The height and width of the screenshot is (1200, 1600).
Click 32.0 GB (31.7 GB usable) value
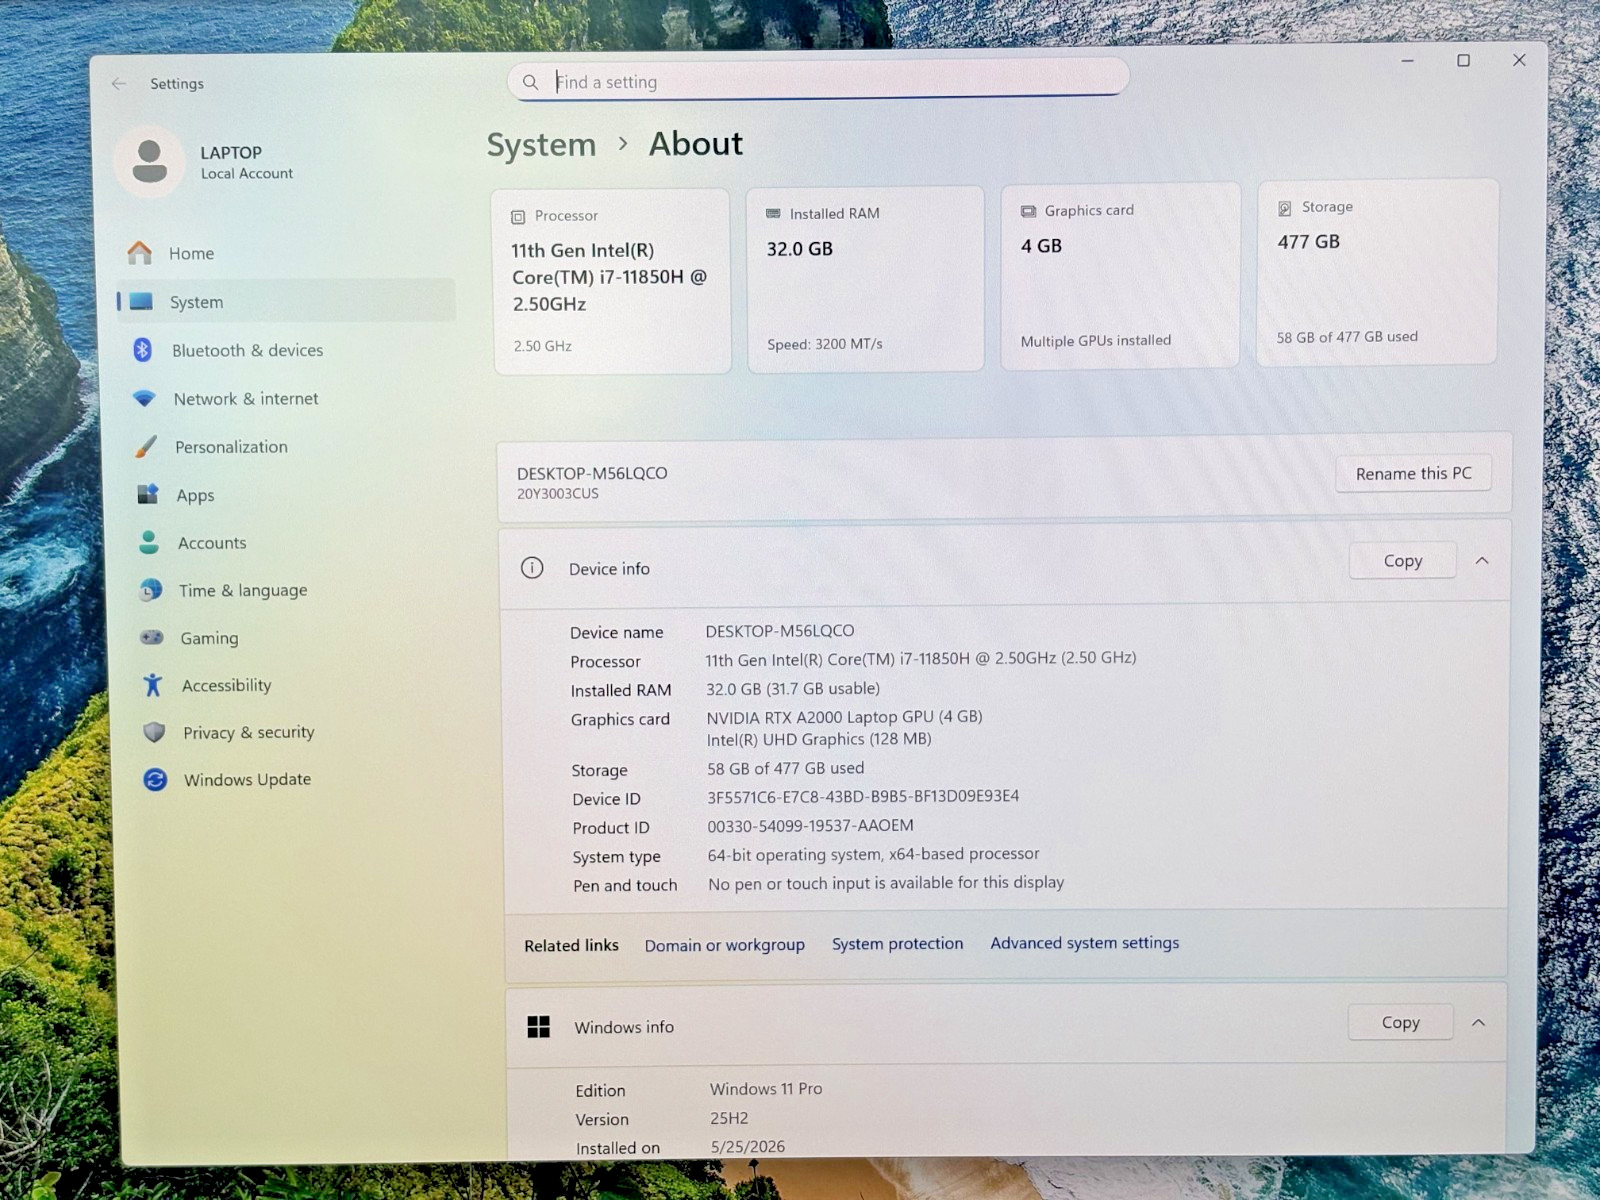point(793,688)
